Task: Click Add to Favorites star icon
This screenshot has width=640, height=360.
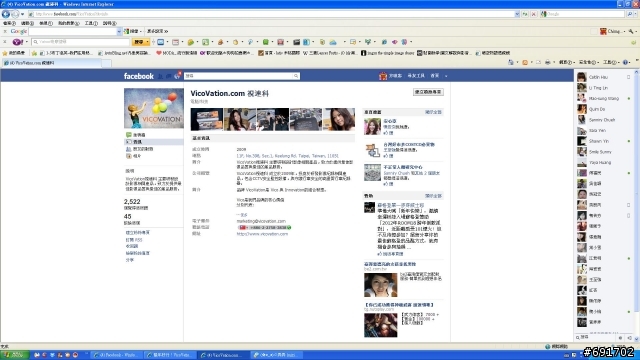Action: click(35, 53)
